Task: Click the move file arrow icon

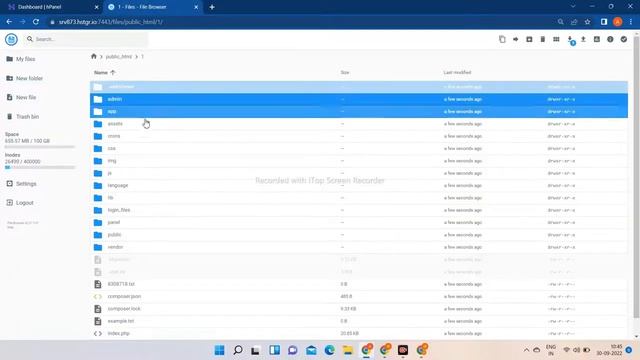Action: (x=516, y=39)
